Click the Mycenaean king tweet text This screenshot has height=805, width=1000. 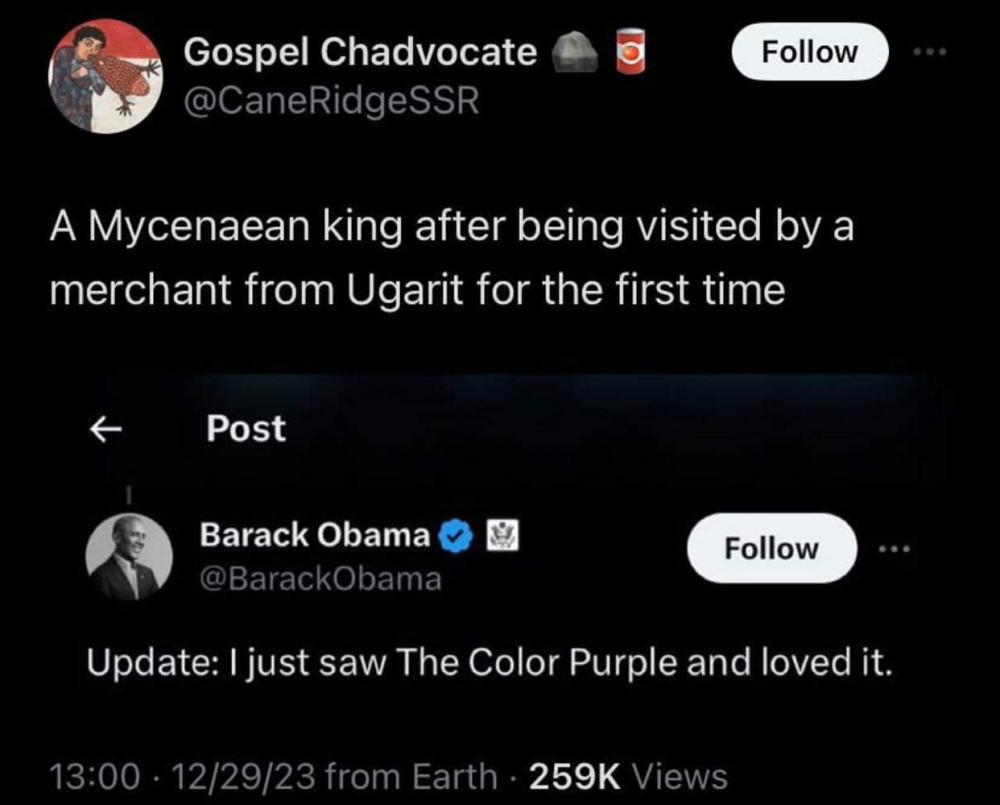coord(450,258)
